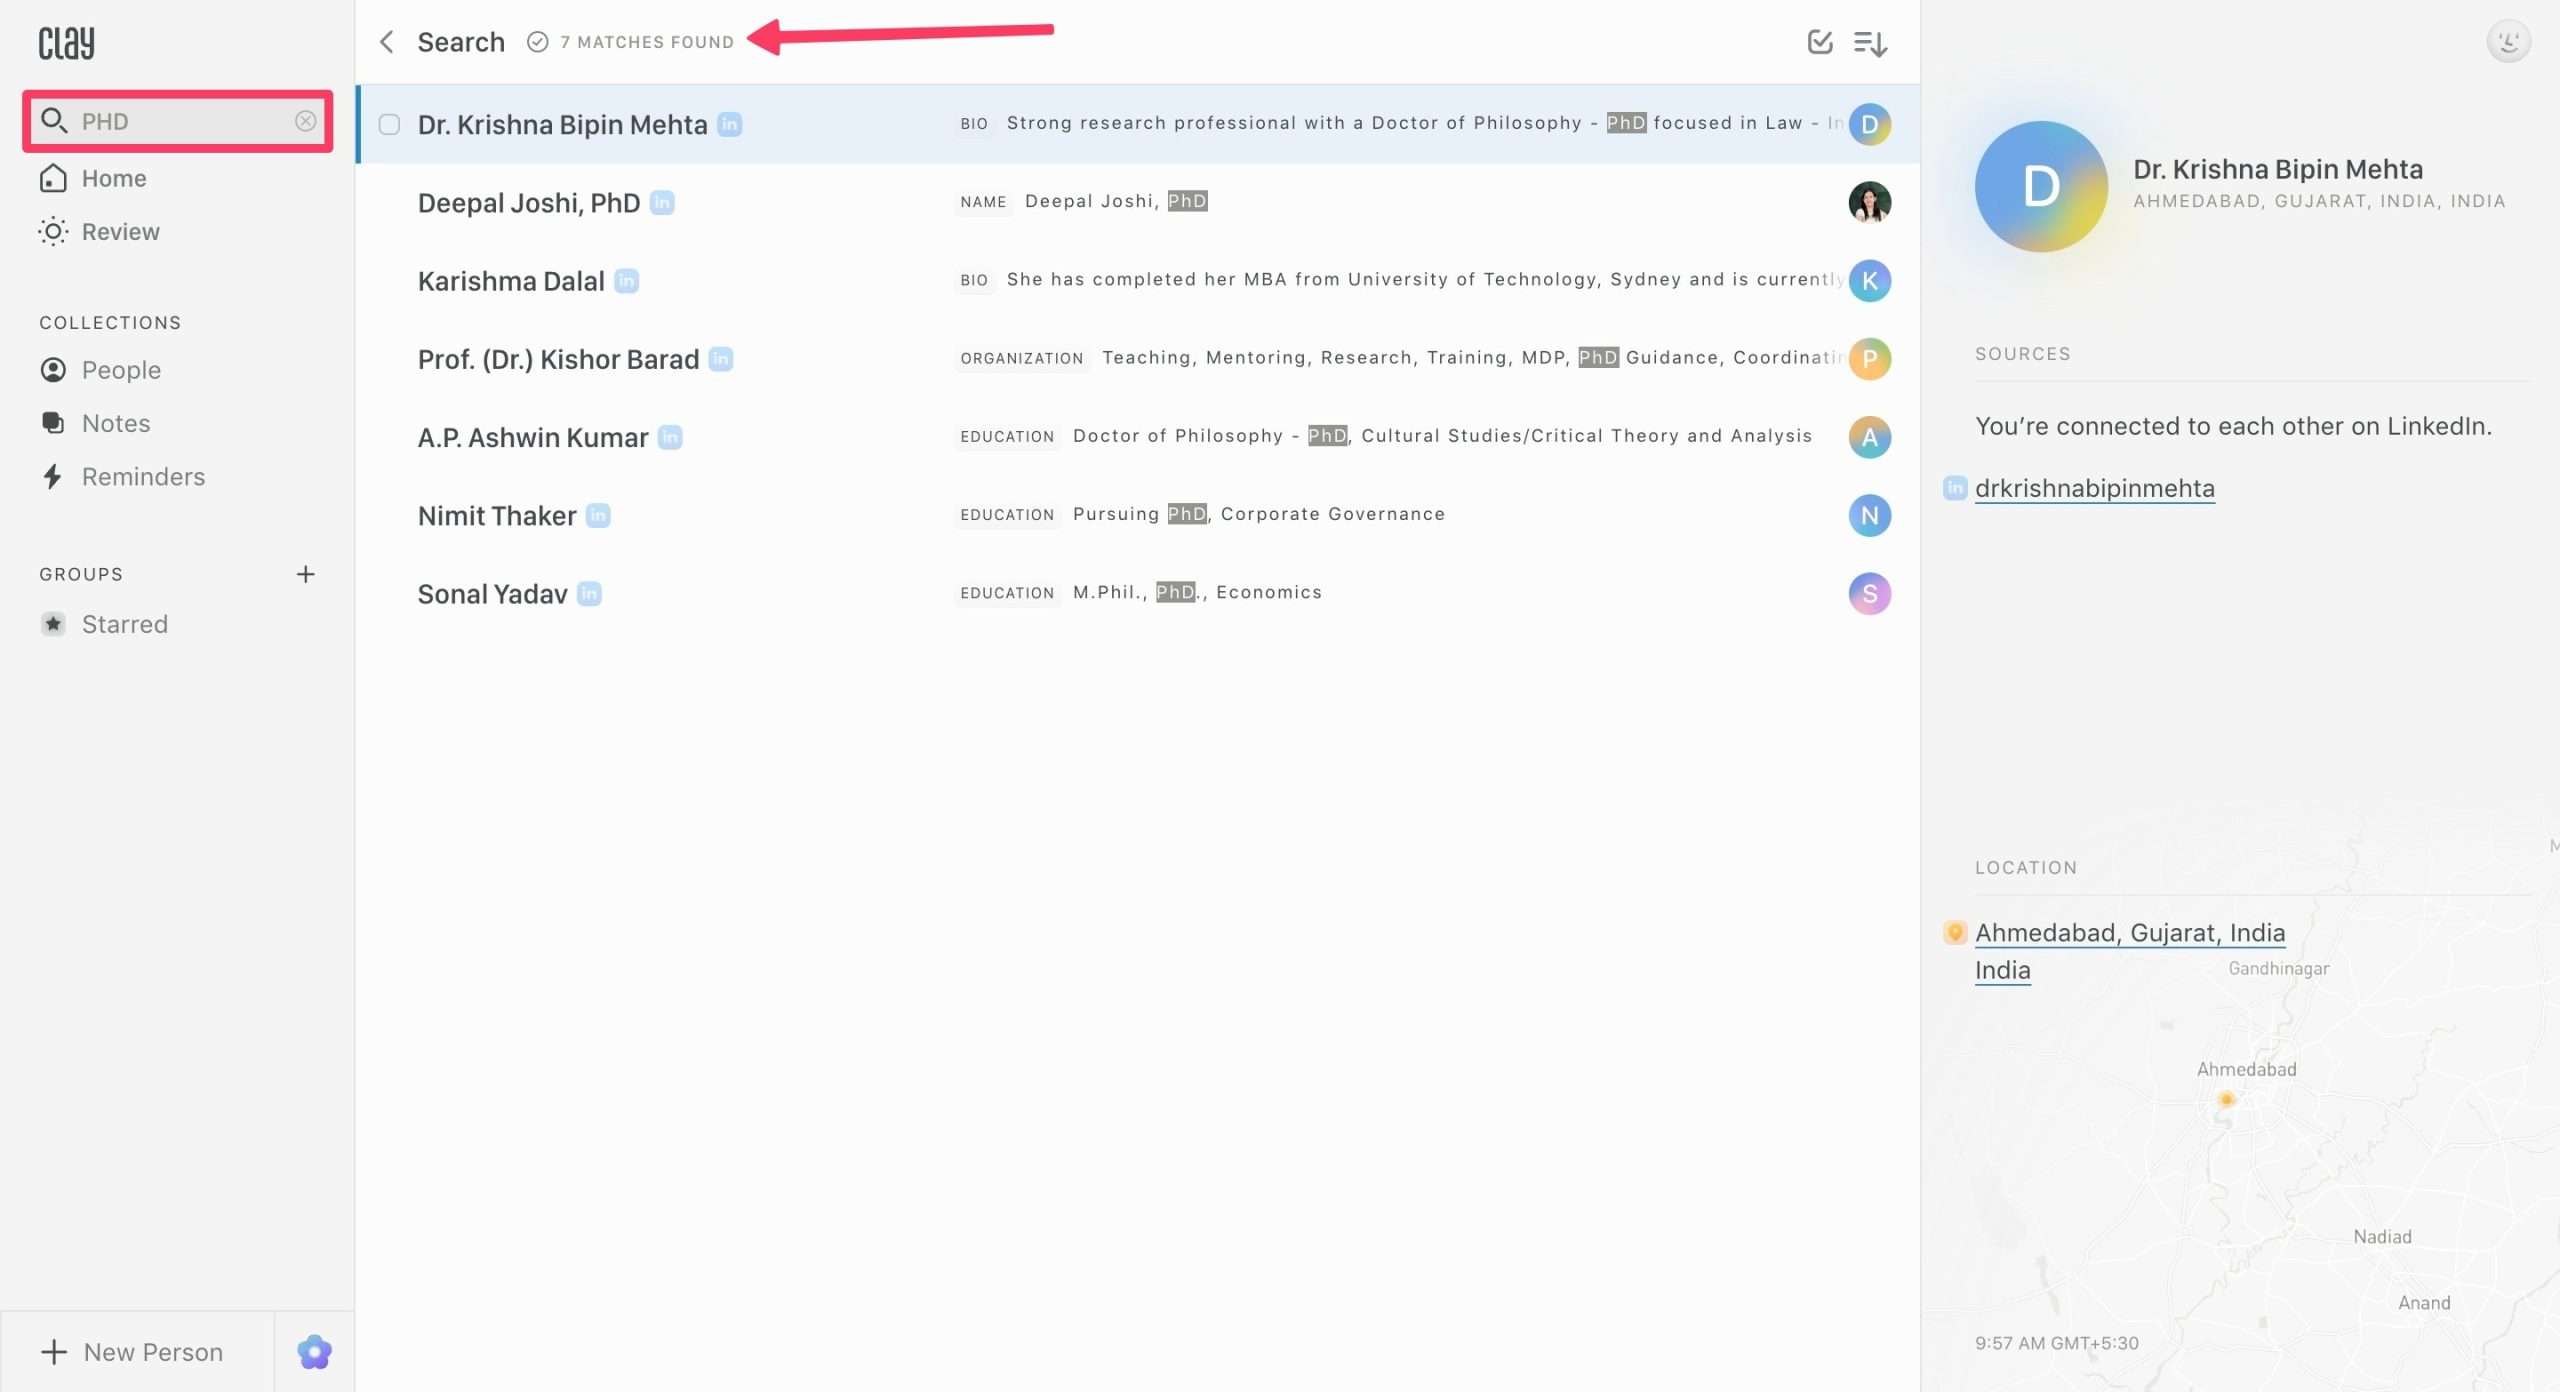Open Dr. Krishna Bipin Mehta result
This screenshot has width=2560, height=1392.
point(1137,124)
